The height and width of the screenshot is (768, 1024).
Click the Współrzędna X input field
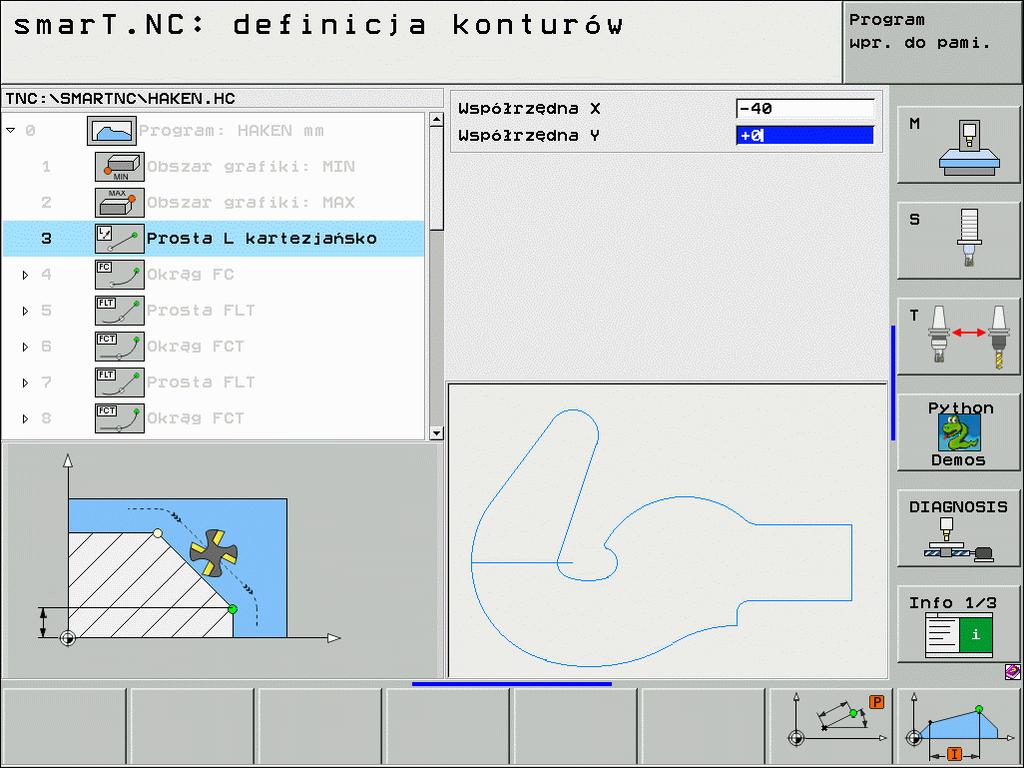pos(805,108)
